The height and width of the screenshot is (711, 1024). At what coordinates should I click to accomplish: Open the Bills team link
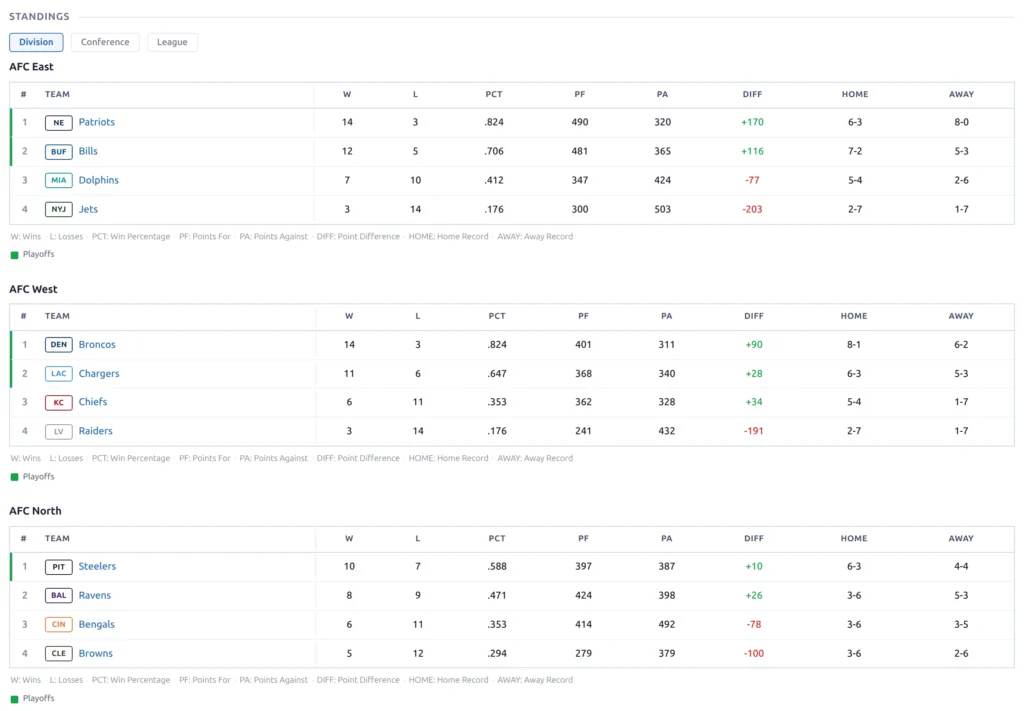[x=88, y=151]
